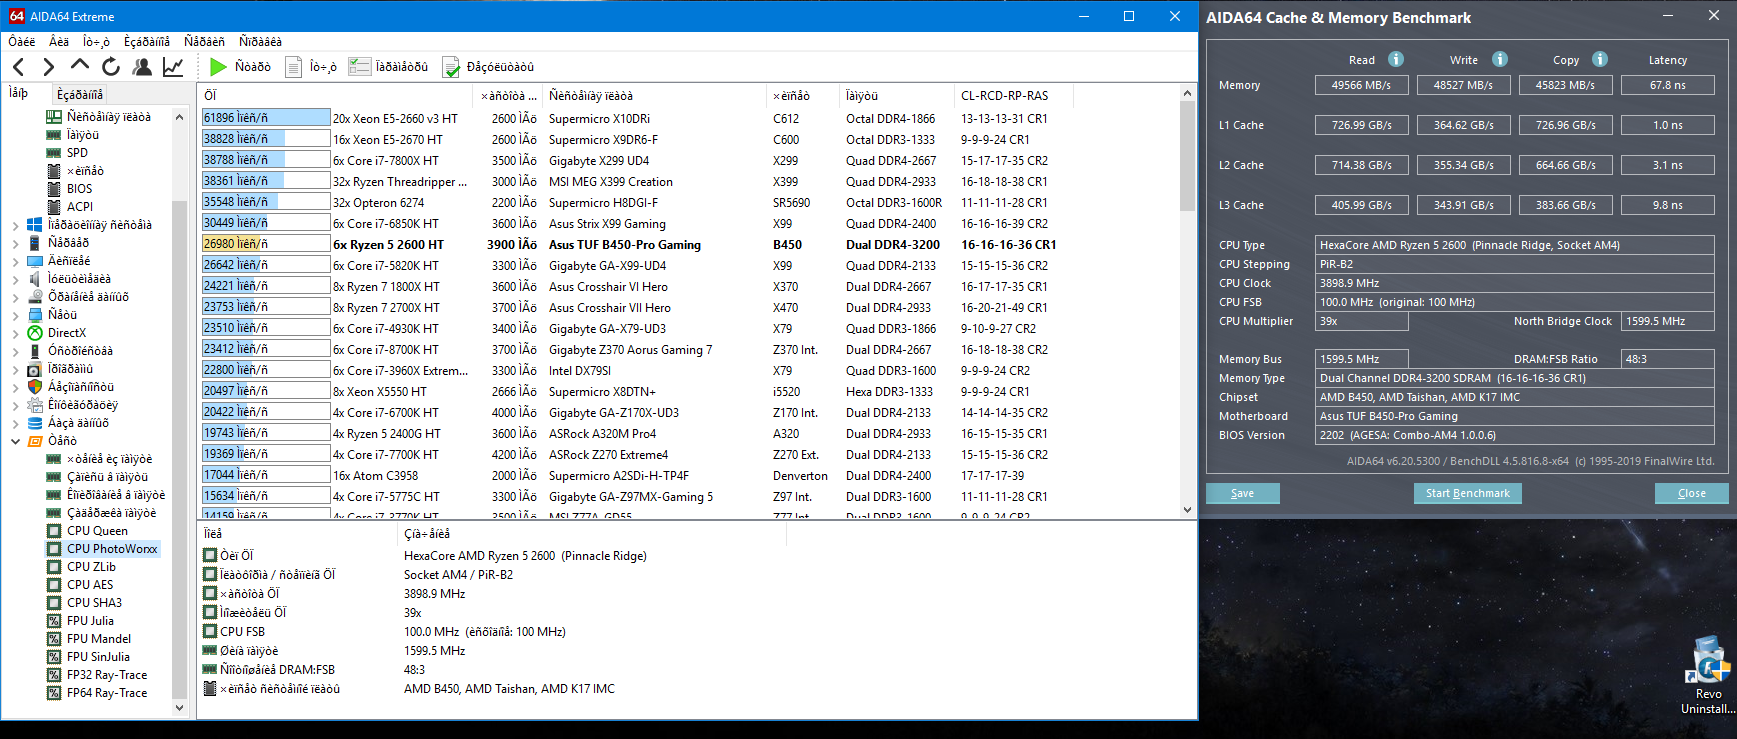Open the 'Ôàéë' menu in the menu bar

coord(22,42)
